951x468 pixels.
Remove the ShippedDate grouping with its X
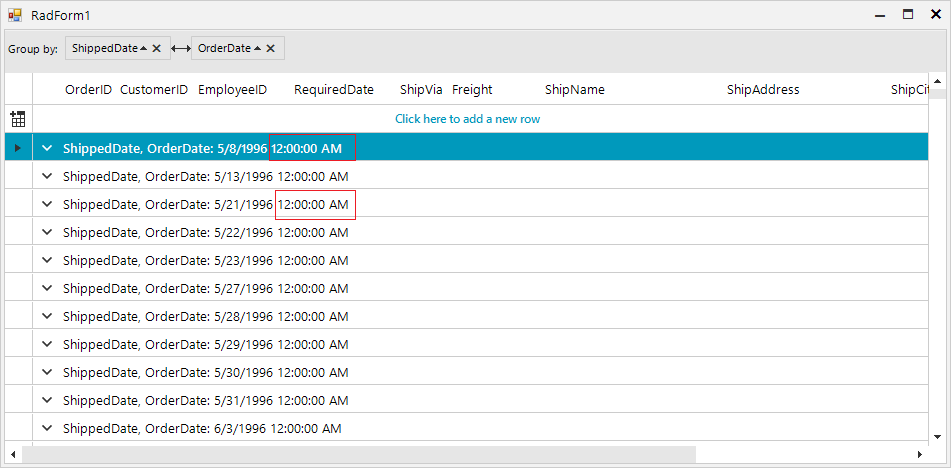156,48
